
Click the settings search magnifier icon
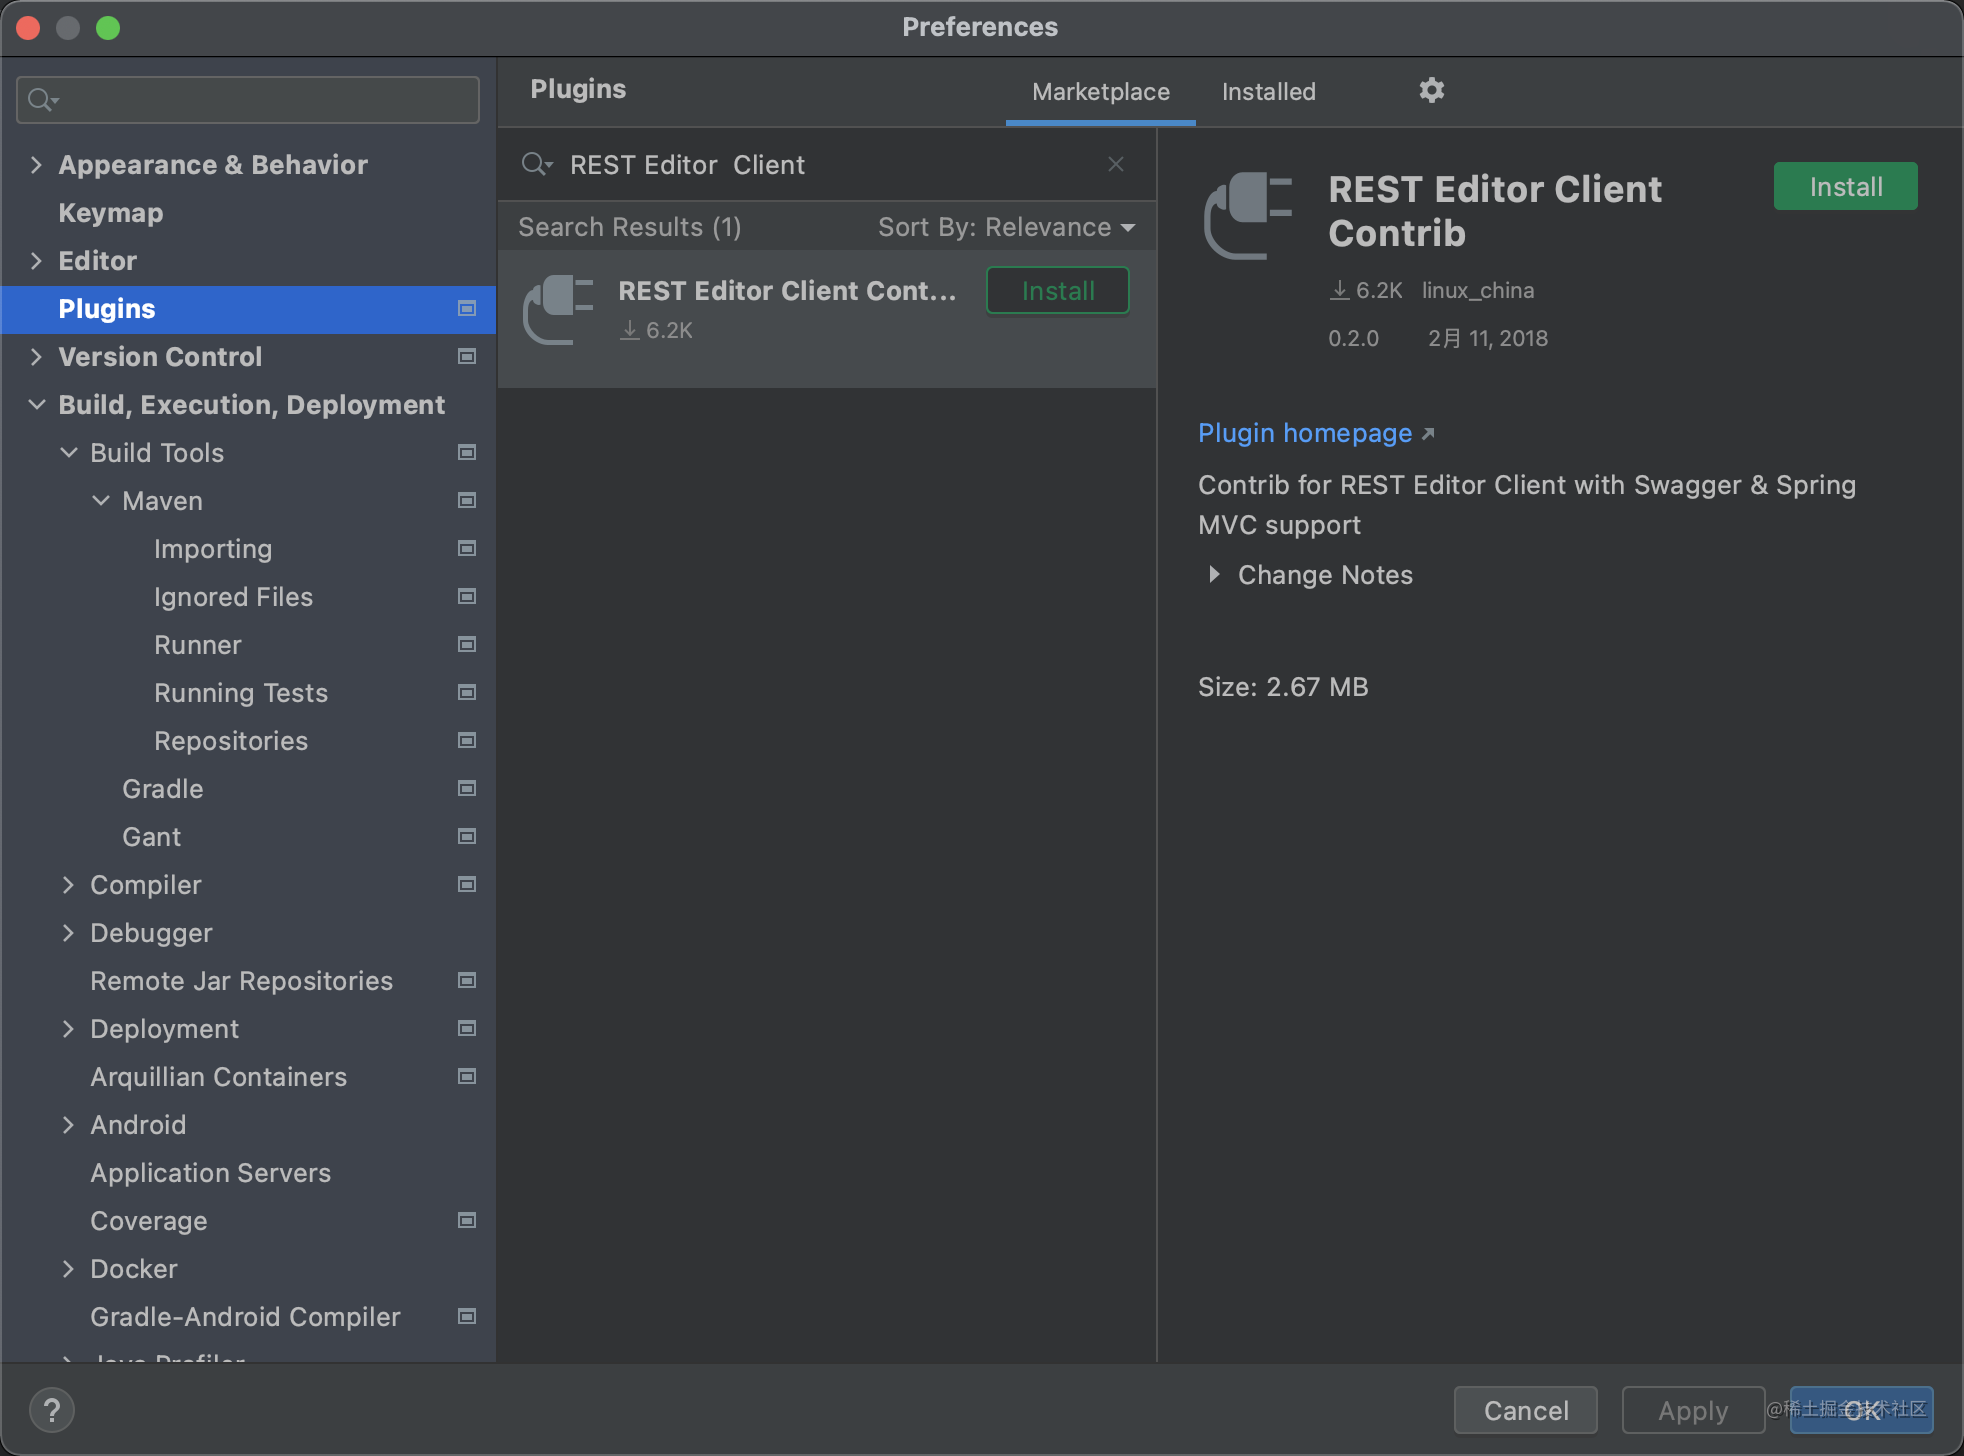tap(43, 99)
